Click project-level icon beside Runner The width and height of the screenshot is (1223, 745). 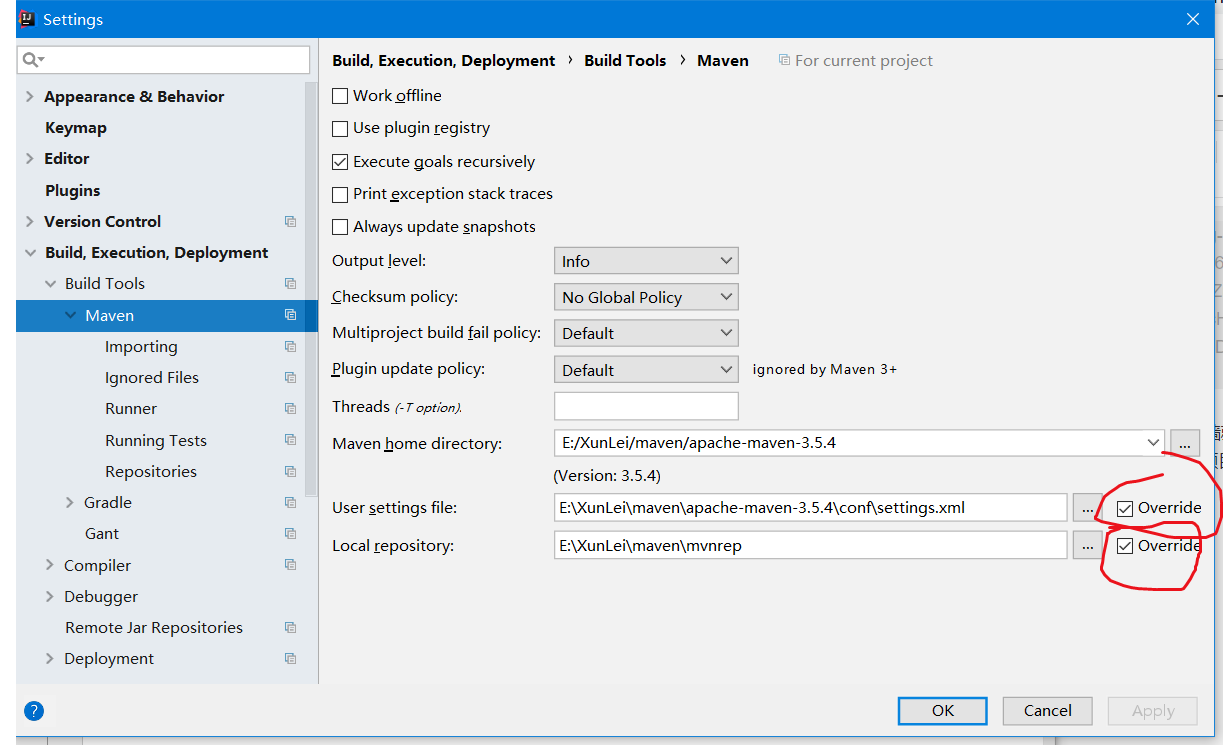coord(290,409)
